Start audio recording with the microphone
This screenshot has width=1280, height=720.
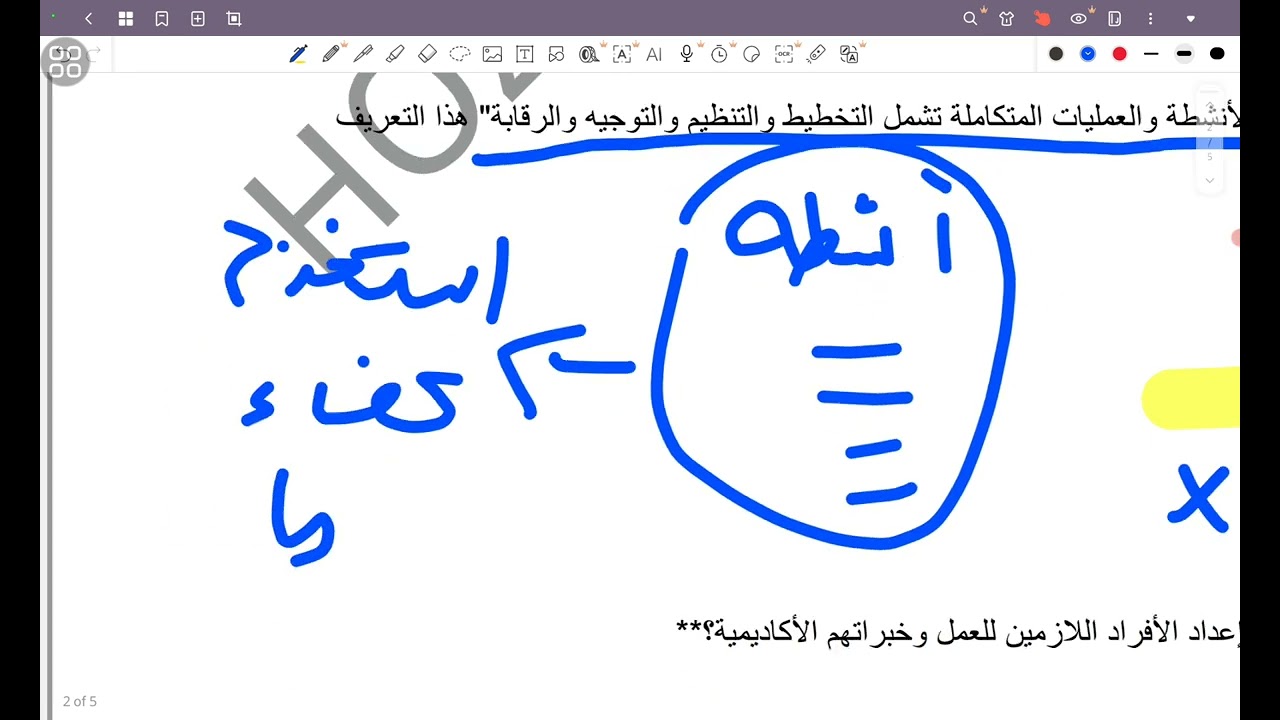click(x=687, y=54)
